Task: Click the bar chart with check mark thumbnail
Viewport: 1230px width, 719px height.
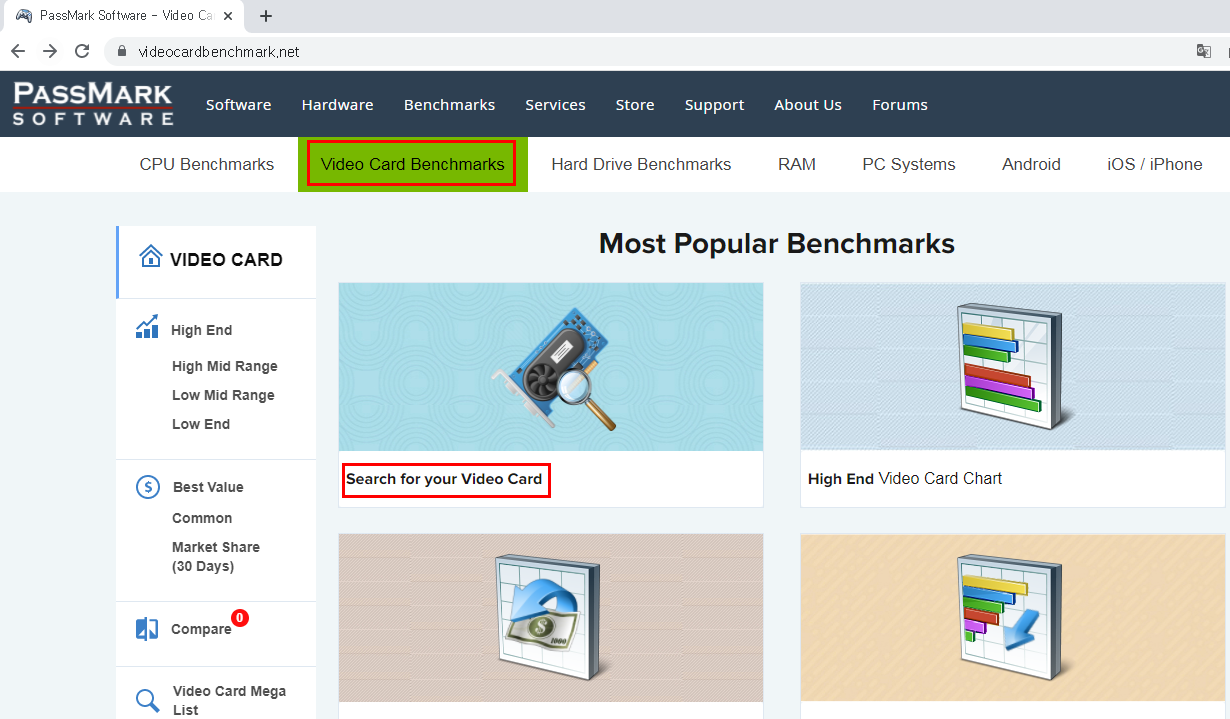Action: point(1012,618)
